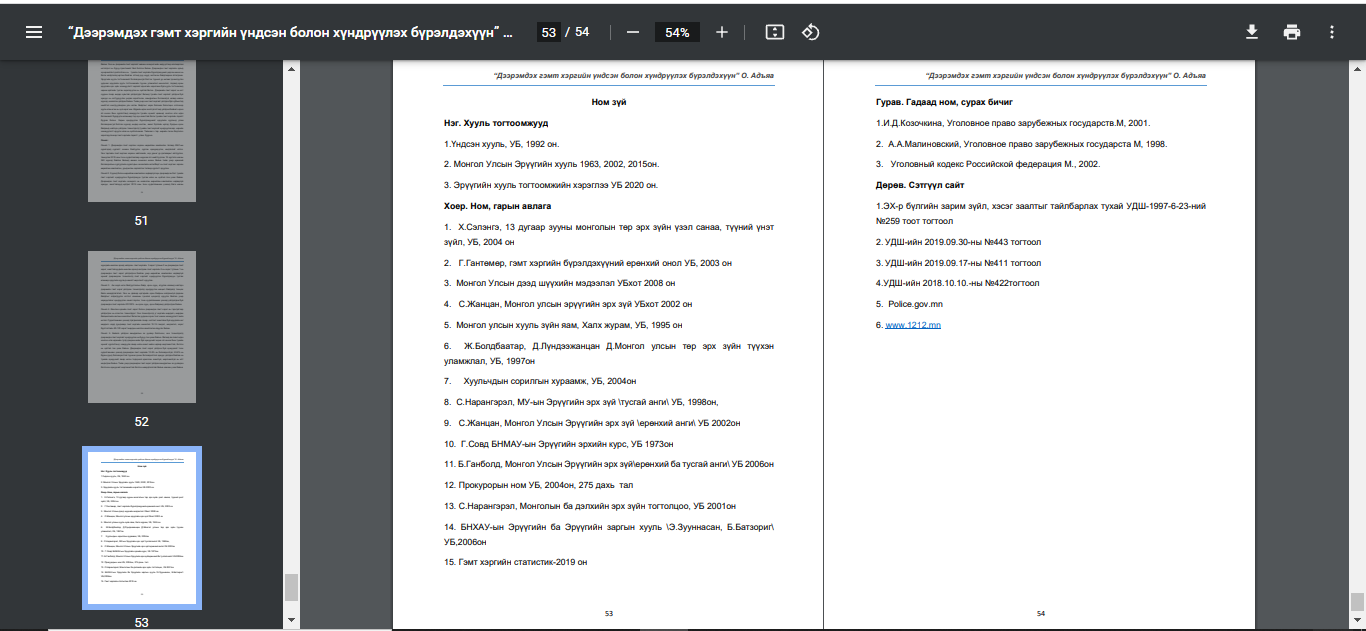Print the document

(x=1292, y=32)
